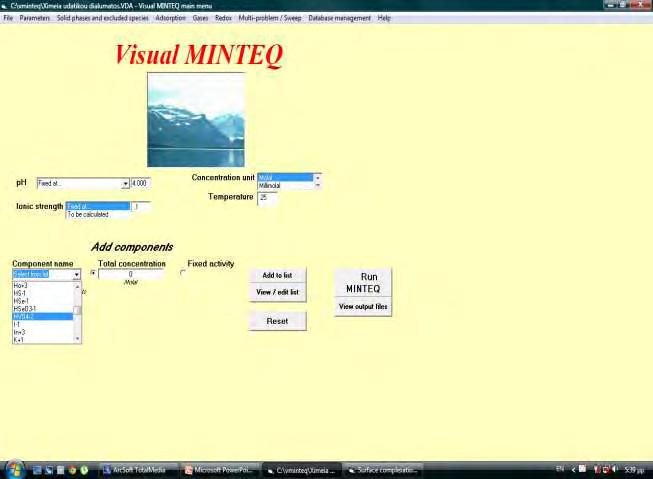Switch to Microsoft PowerPoint taskbar window
Viewport: 653px width, 479px height.
pos(220,470)
